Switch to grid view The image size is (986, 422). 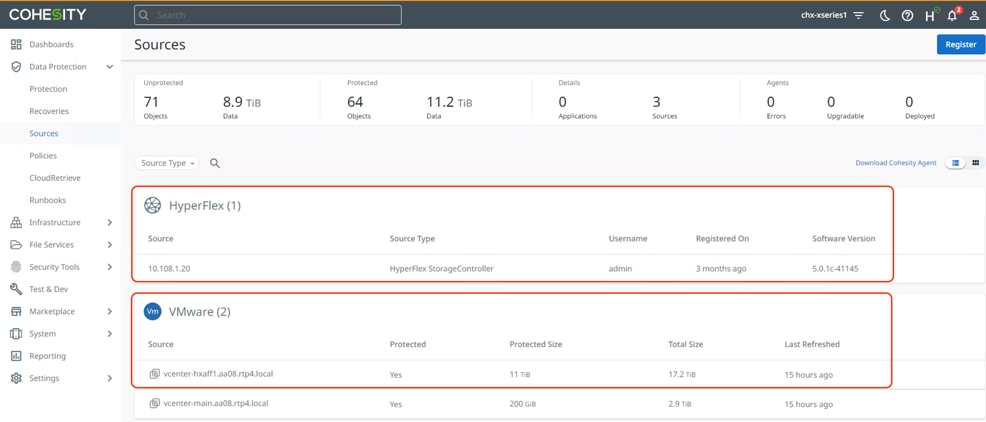coord(975,163)
